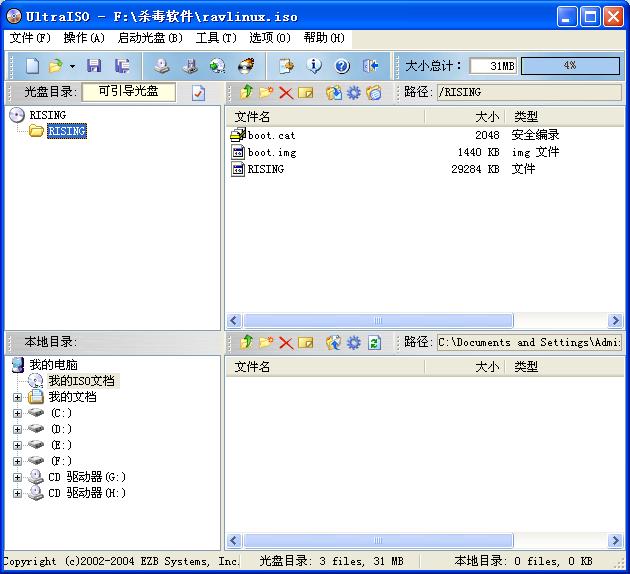Open the 文件(F) menu
Screen dimensions: 630x574
coord(30,38)
